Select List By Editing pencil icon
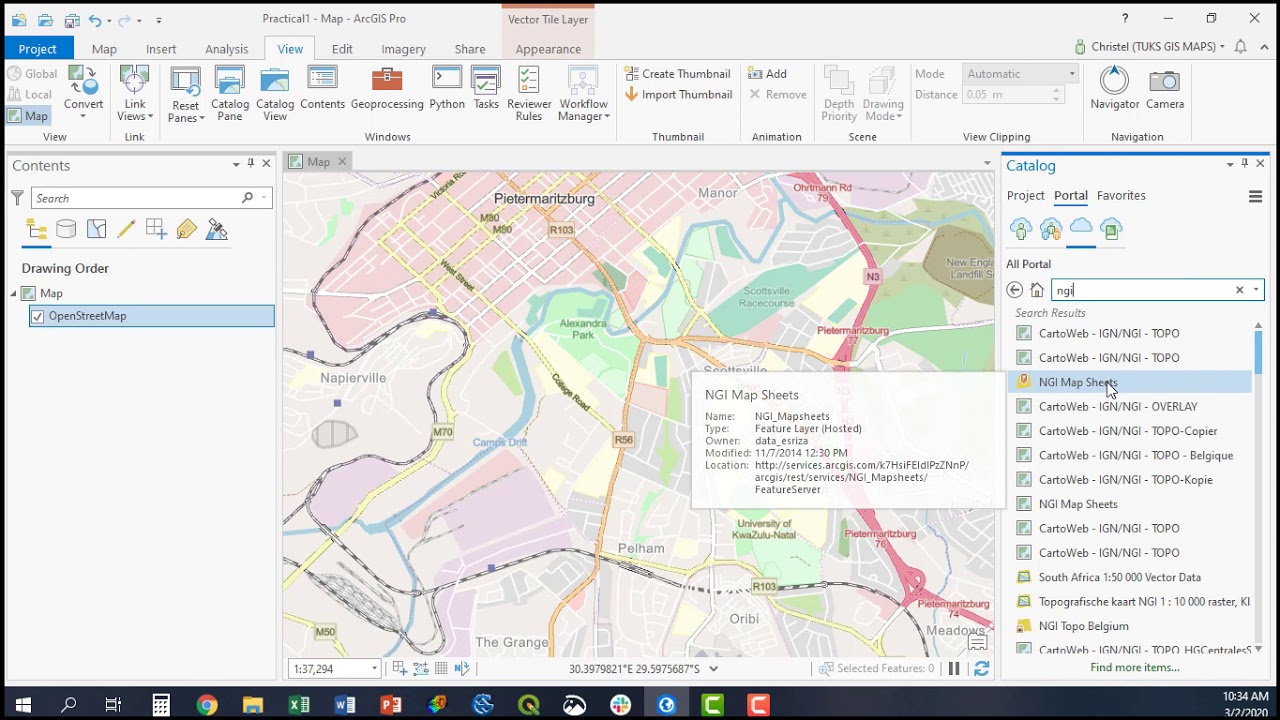Image resolution: width=1280 pixels, height=720 pixels. click(x=126, y=230)
